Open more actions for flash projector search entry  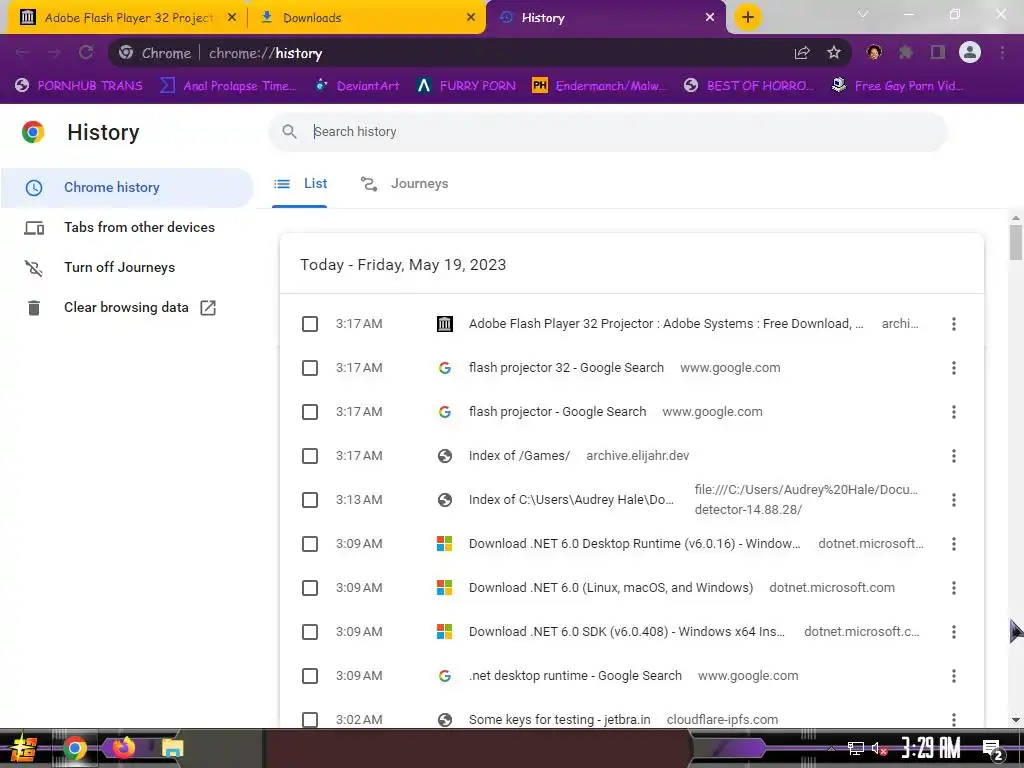(x=953, y=412)
